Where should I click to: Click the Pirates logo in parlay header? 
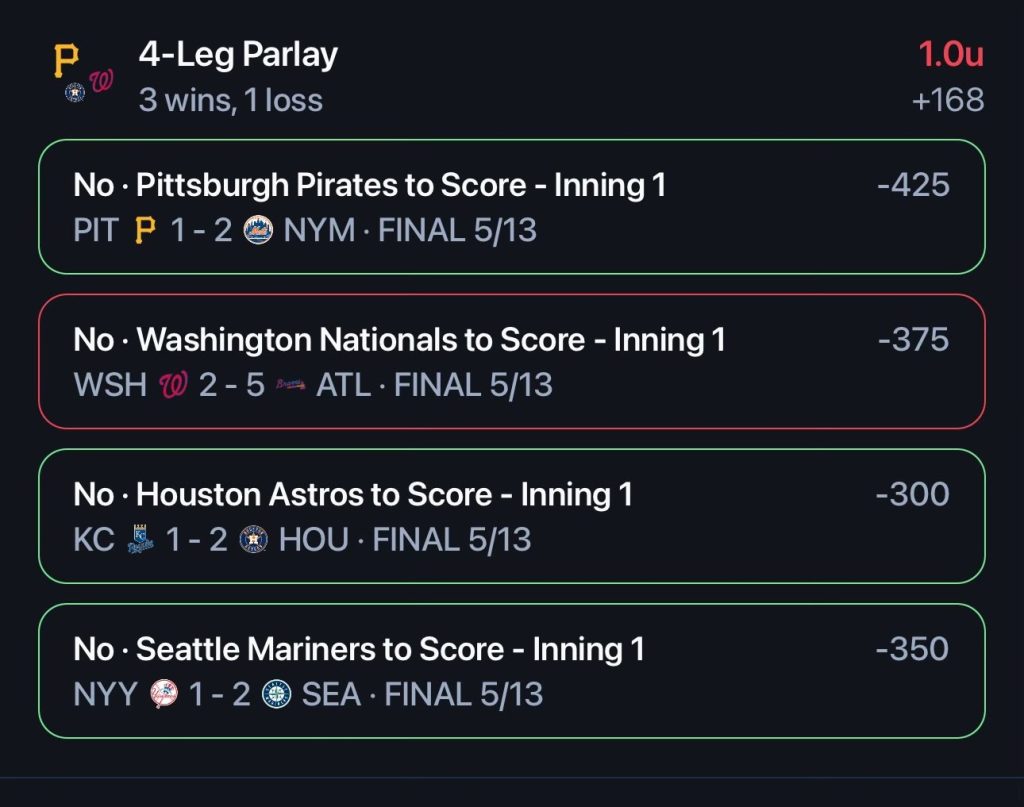click(x=66, y=60)
